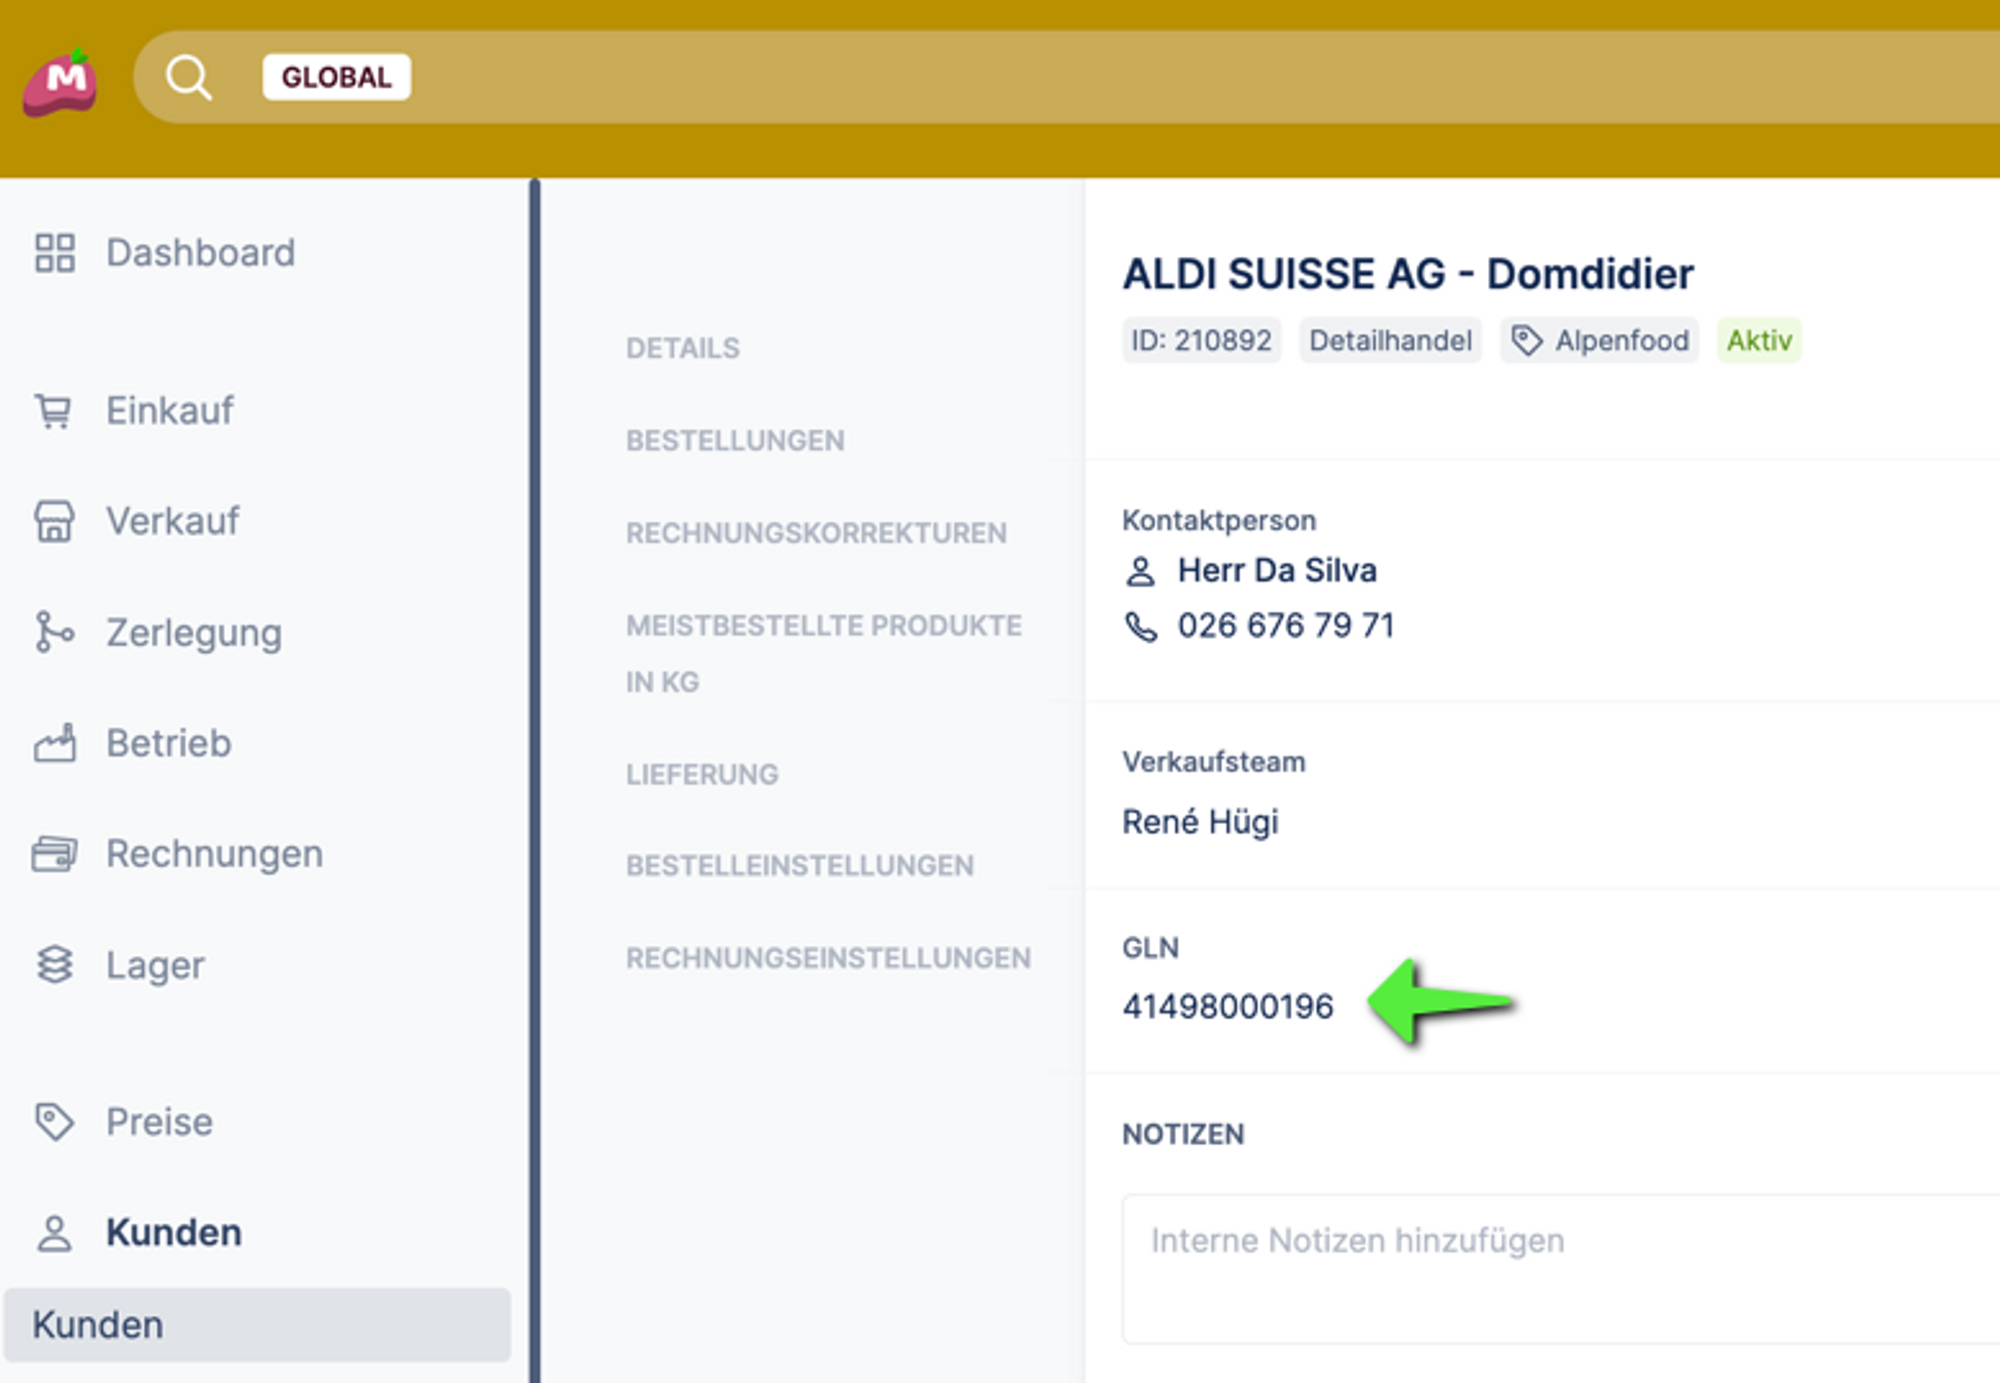Go to the Lieferung section
2000x1383 pixels.
pyautogui.click(x=702, y=774)
